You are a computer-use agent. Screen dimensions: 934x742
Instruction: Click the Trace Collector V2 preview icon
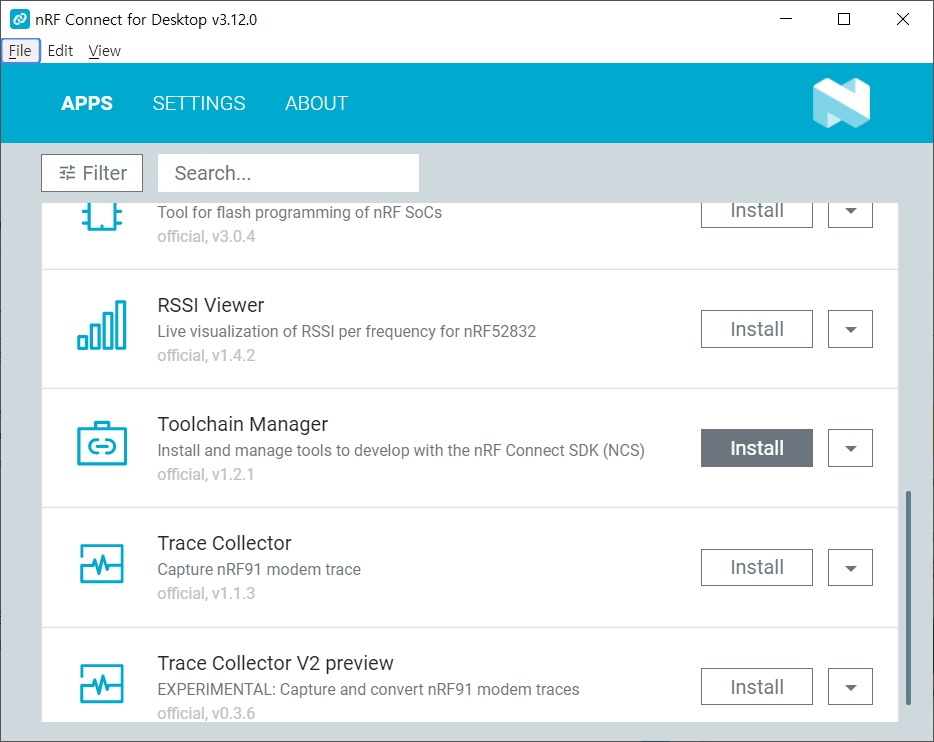(x=101, y=684)
